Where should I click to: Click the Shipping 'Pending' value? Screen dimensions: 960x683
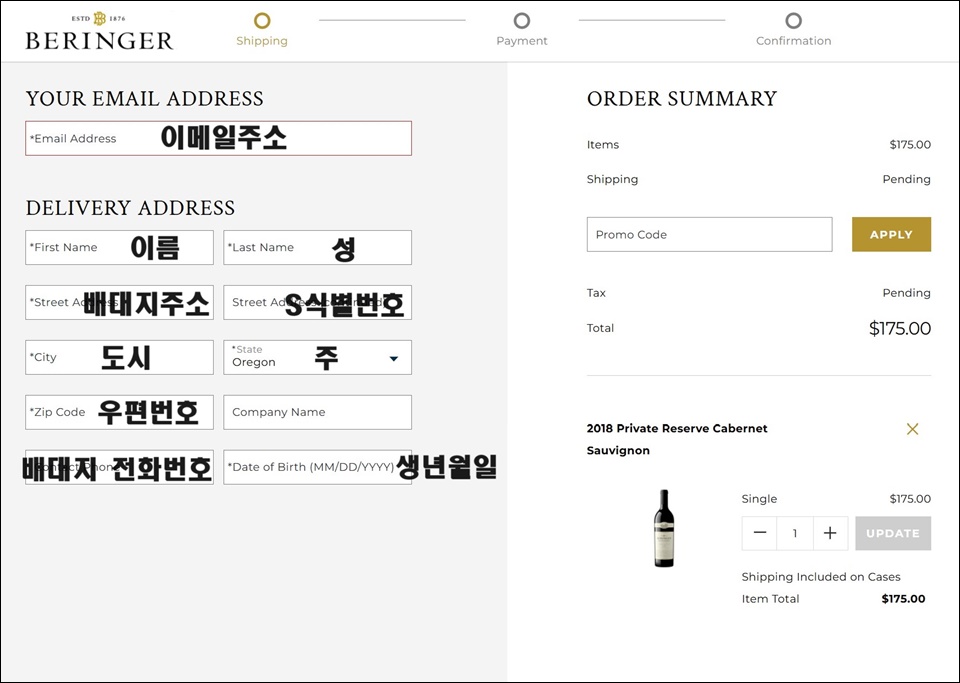coord(906,179)
